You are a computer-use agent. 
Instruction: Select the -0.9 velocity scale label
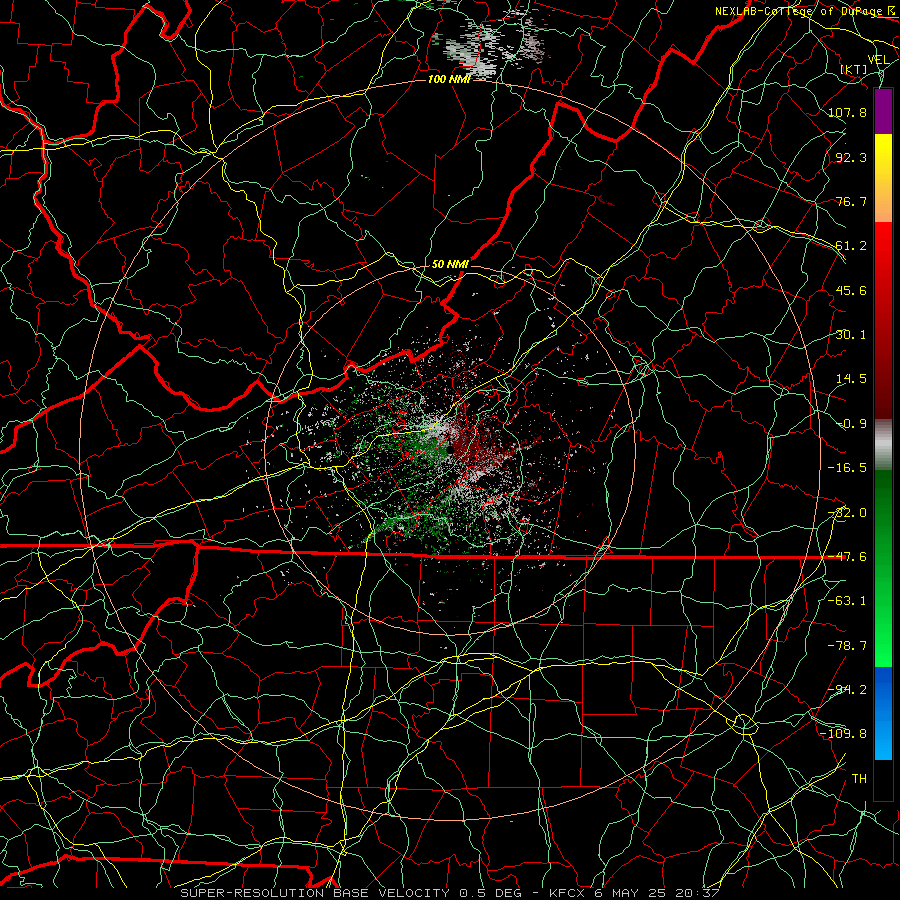click(851, 424)
